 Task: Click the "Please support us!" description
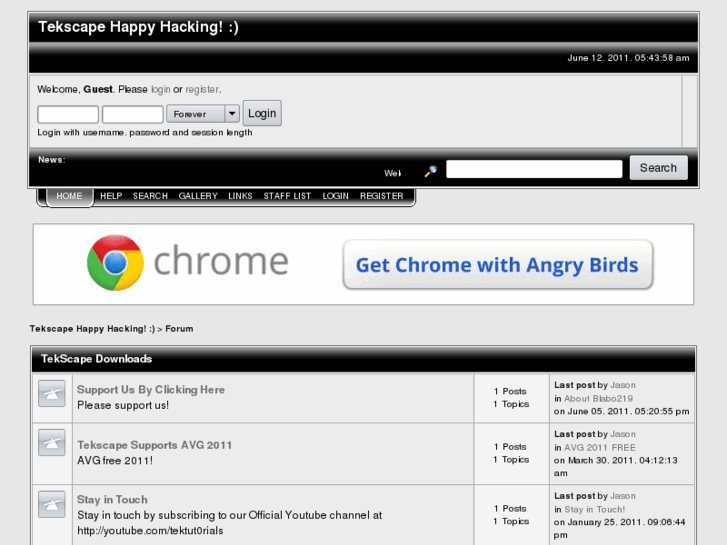pos(123,405)
